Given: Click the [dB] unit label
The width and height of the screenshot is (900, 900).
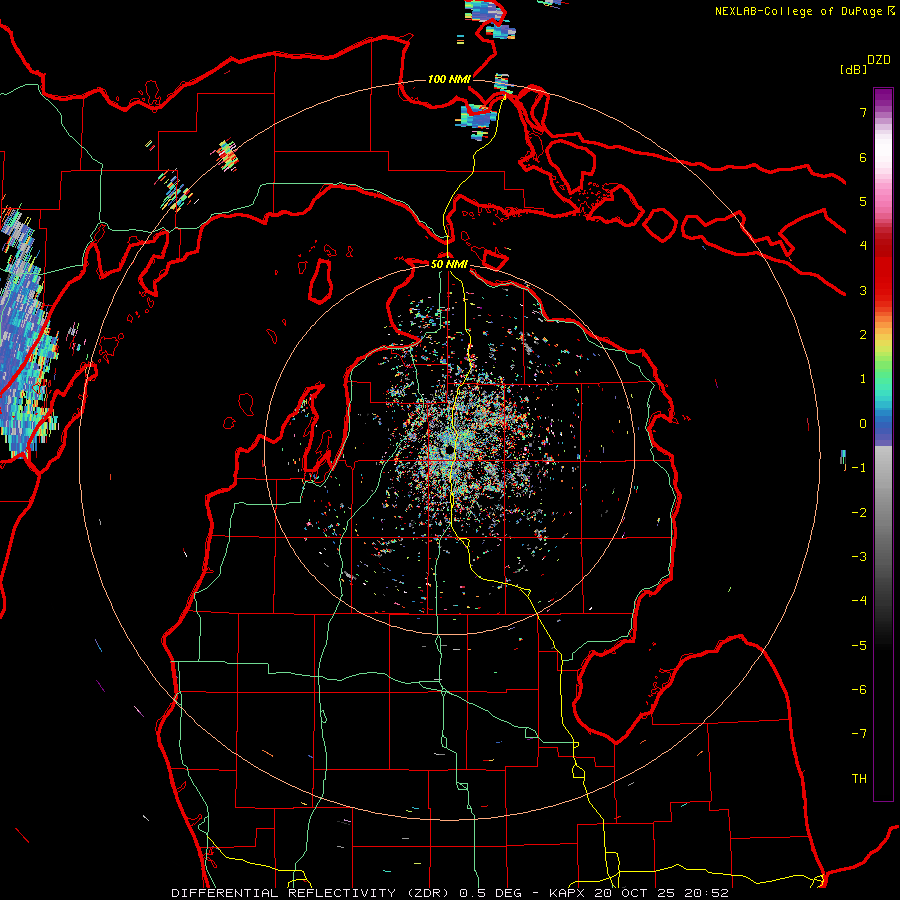Looking at the screenshot, I should tap(854, 69).
